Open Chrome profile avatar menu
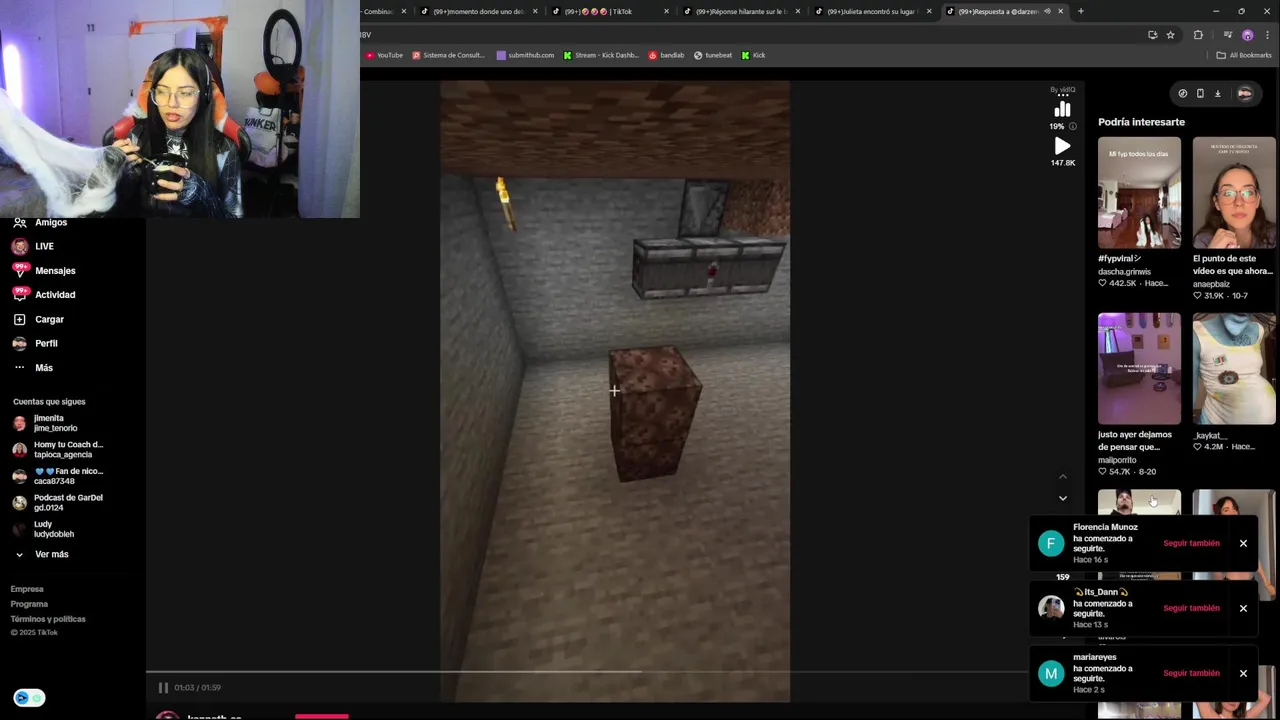The width and height of the screenshot is (1280, 720). [1247, 35]
